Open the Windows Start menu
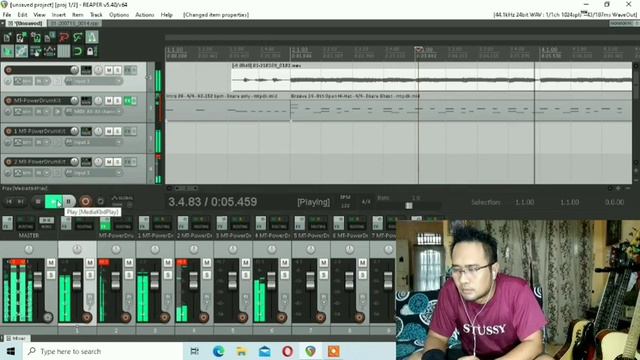The image size is (640, 360). click(11, 351)
